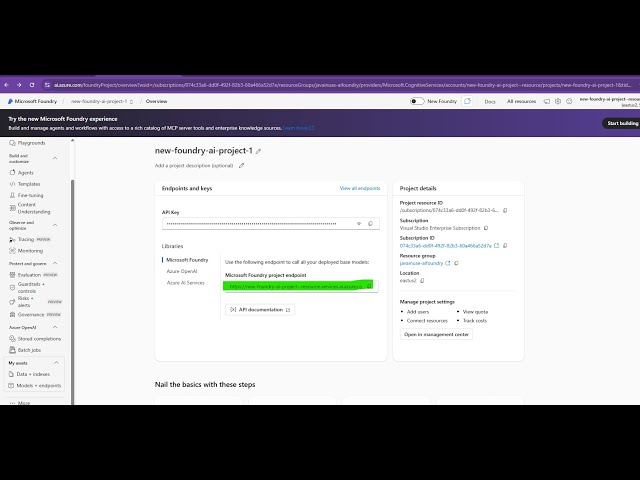
Task: Expand the More sidebar item
Action: (20, 403)
